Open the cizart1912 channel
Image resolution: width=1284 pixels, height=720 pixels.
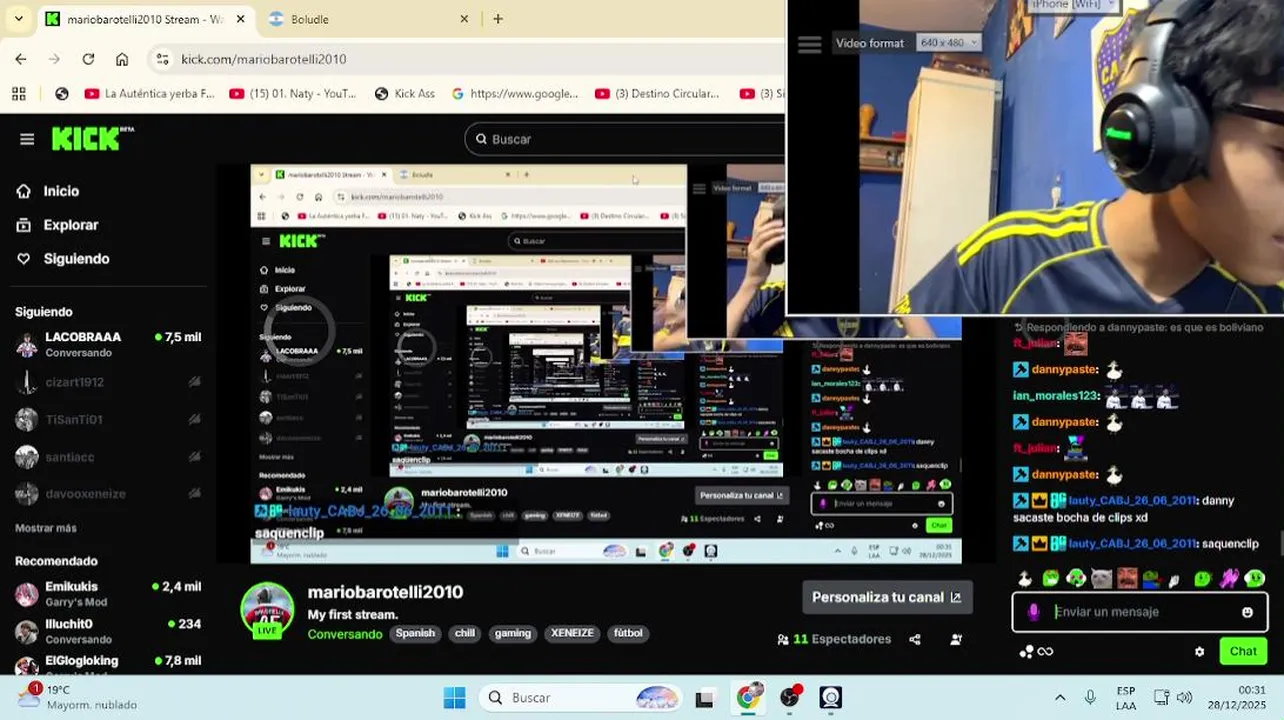coord(108,382)
